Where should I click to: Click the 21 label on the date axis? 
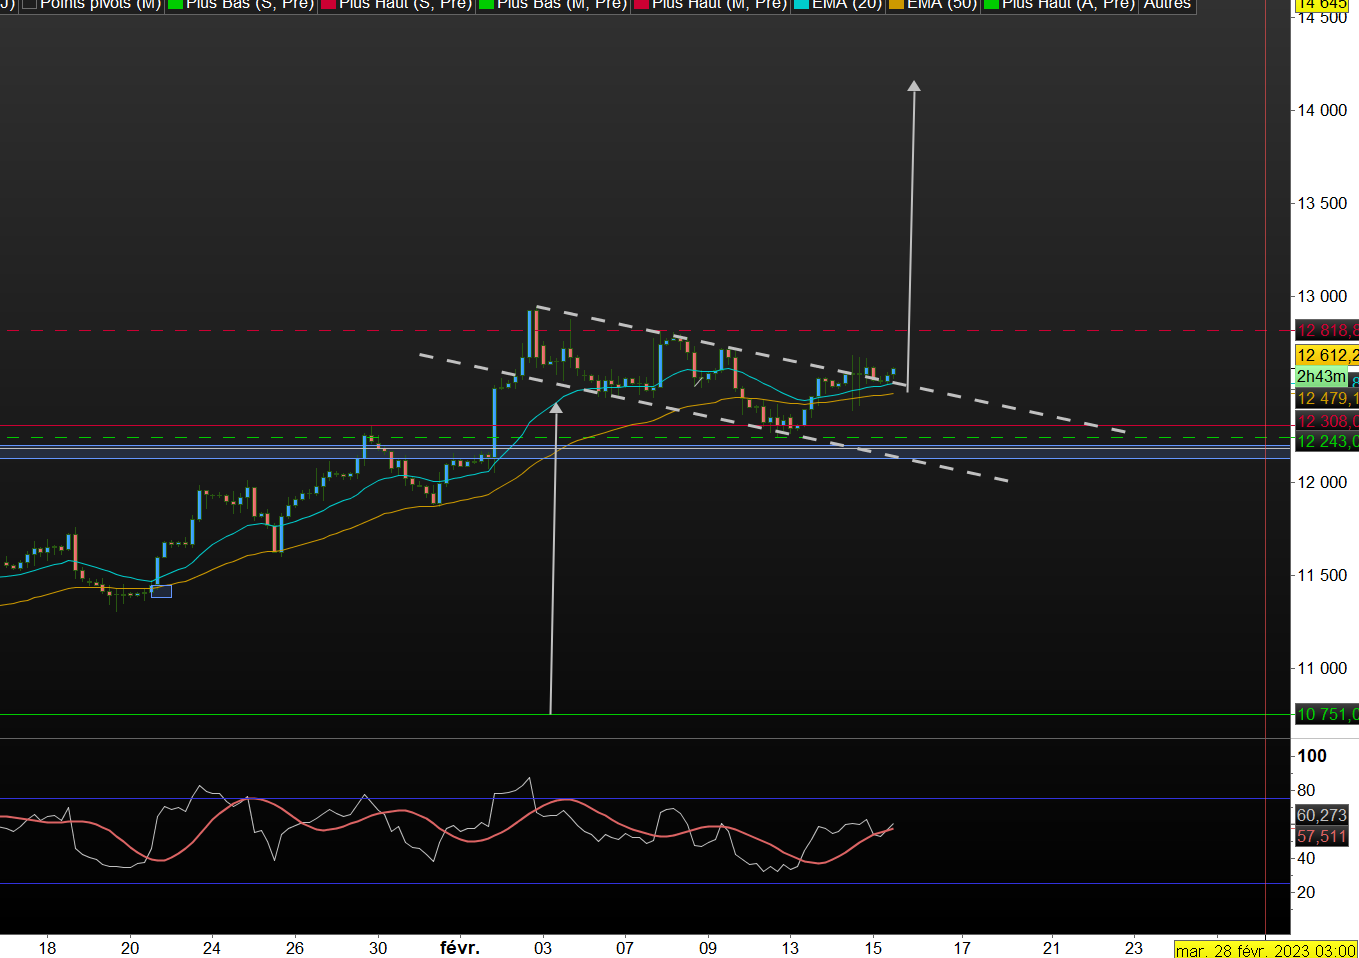click(1051, 948)
